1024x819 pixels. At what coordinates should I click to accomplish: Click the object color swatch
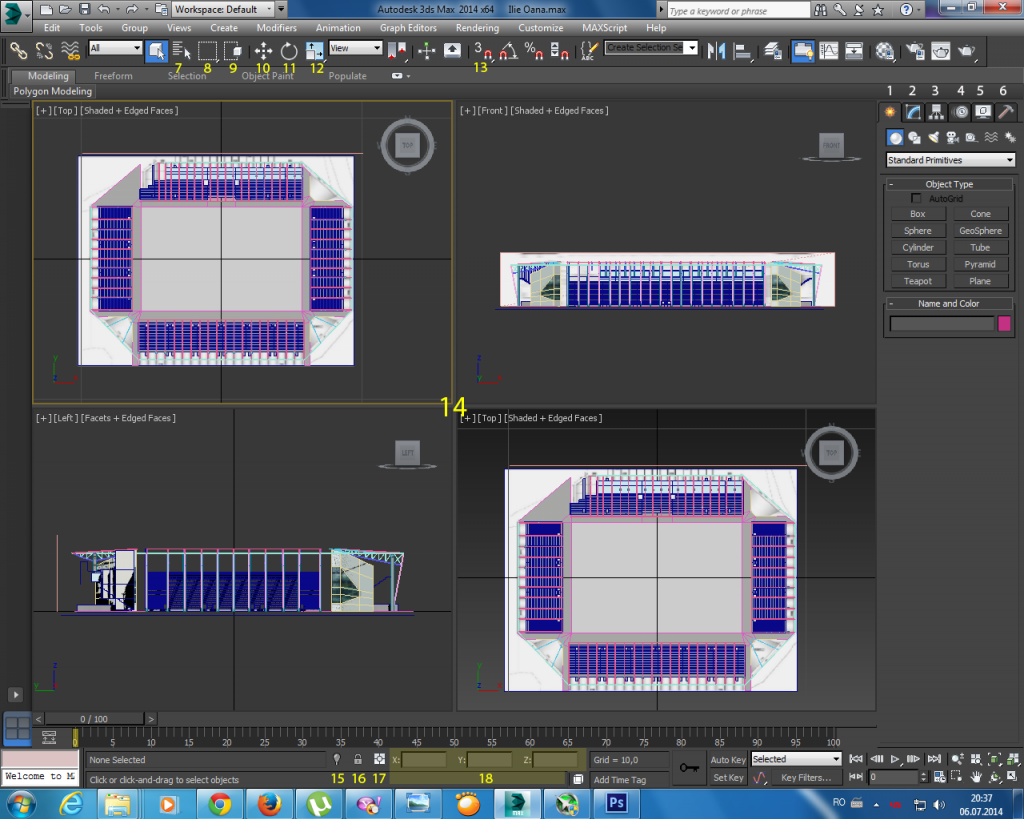(1004, 323)
